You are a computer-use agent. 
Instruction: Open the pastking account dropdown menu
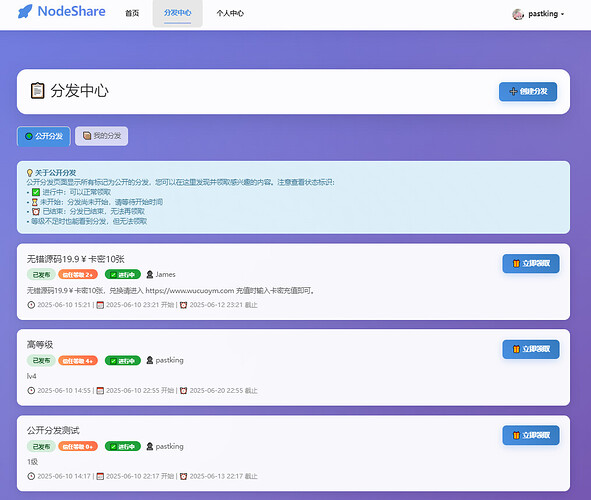point(538,14)
